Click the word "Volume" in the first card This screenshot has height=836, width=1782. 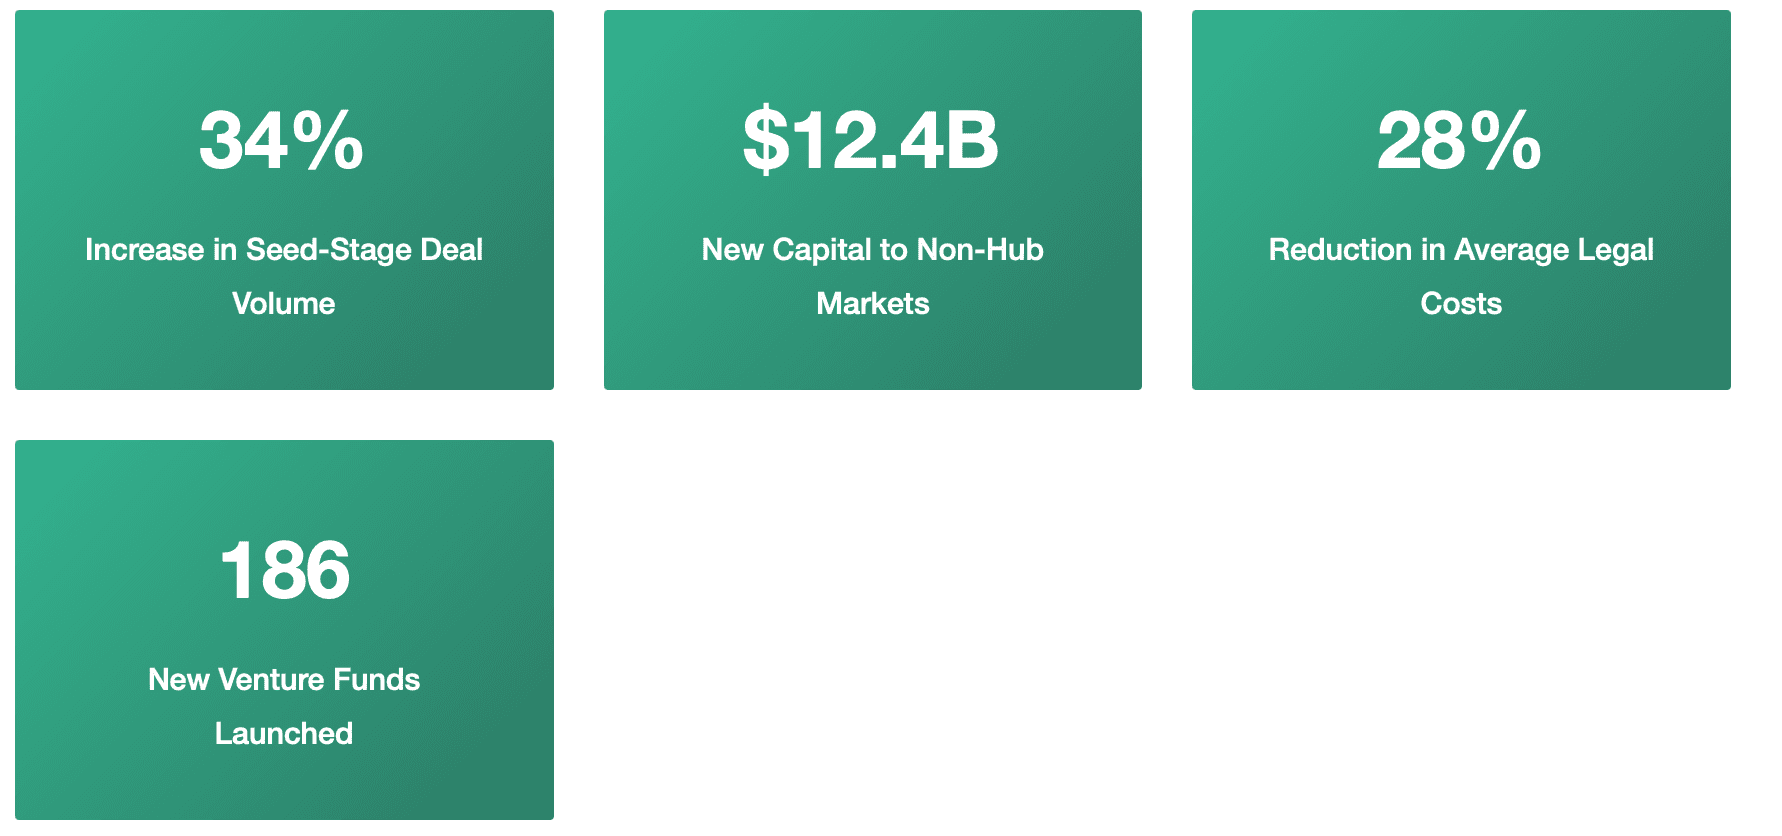pyautogui.click(x=284, y=303)
